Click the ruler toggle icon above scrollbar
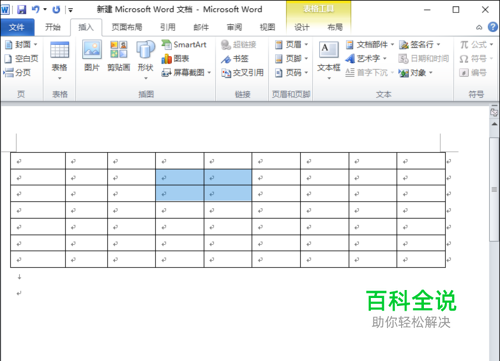The height and width of the screenshot is (361, 500). 494,112
